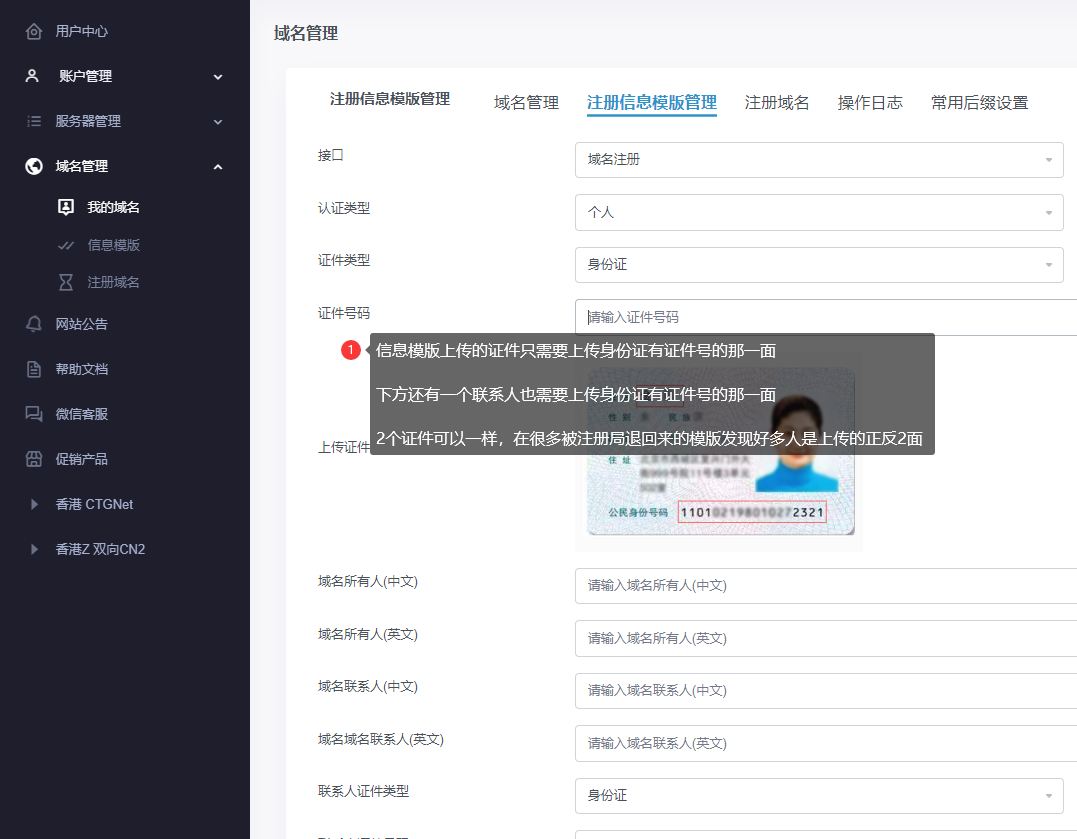Click the document icon for 帮助文档
Image resolution: width=1077 pixels, height=839 pixels.
[34, 369]
